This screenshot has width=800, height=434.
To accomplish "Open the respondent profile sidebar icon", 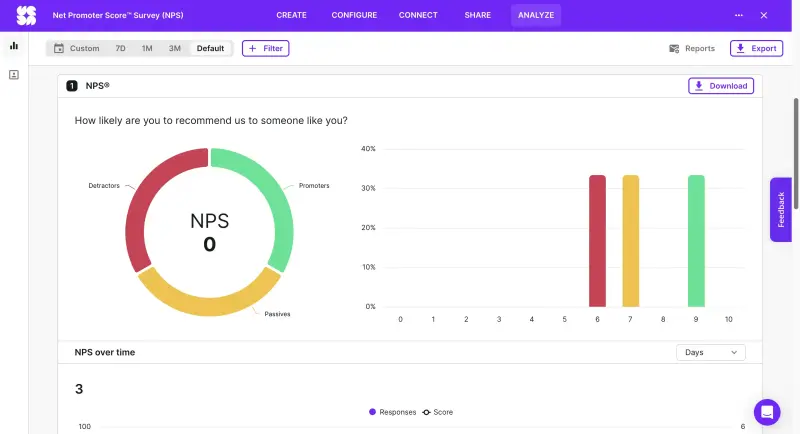I will pyautogui.click(x=14, y=75).
